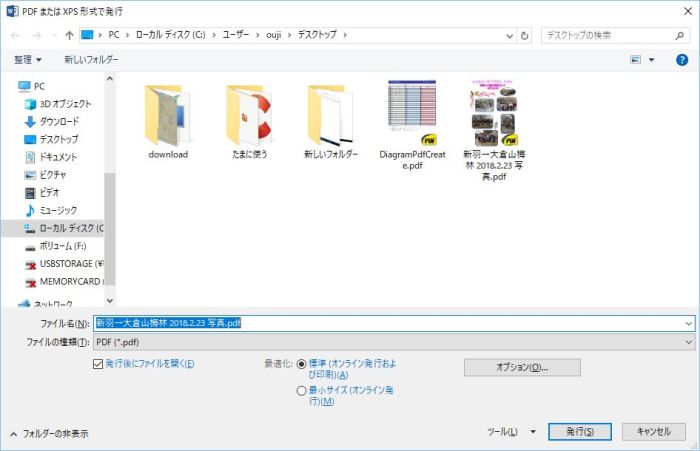Viewport: 700px width, 451px height.
Task: Click the オプション button
Action: coord(522,368)
